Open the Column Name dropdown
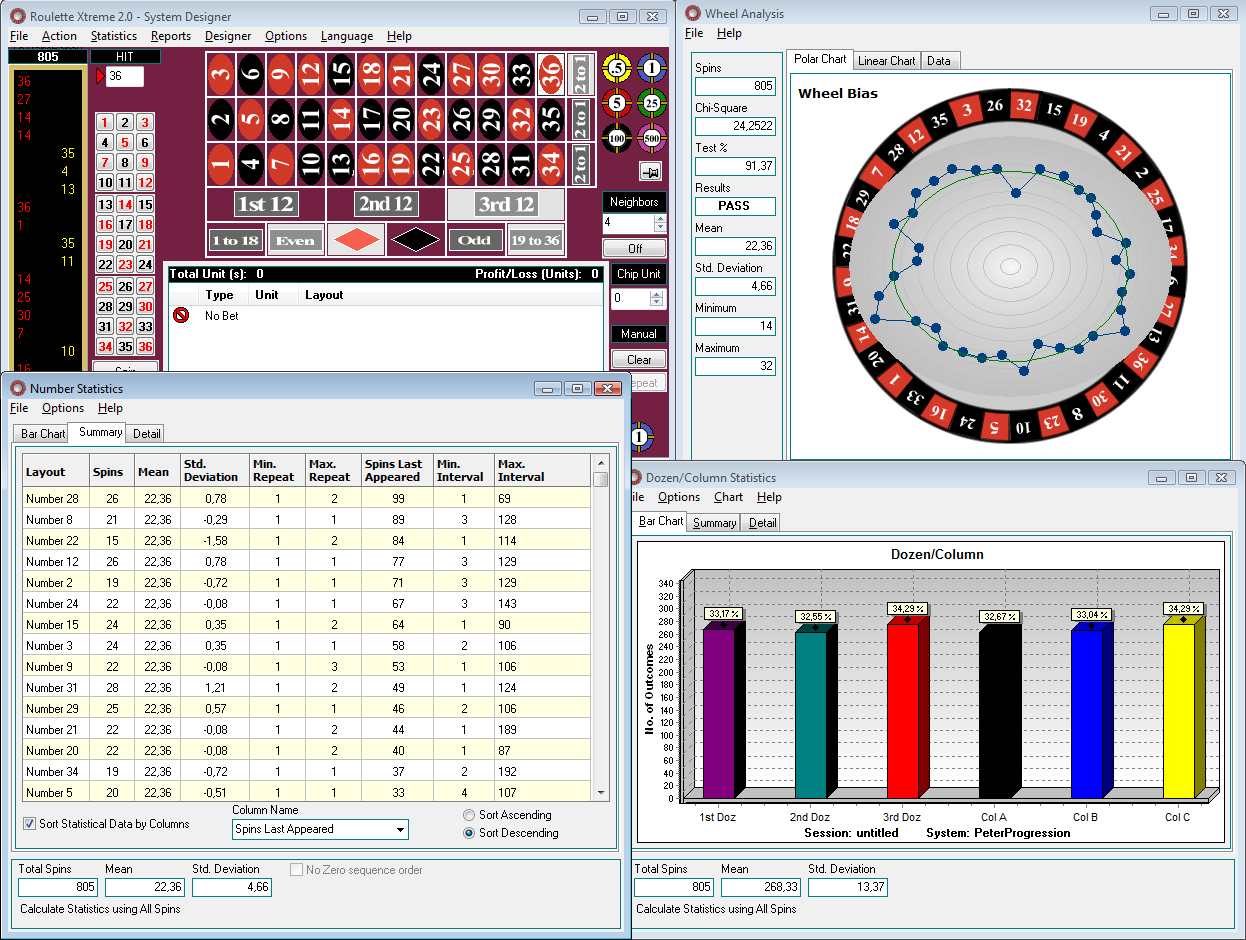1246x940 pixels. 400,829
